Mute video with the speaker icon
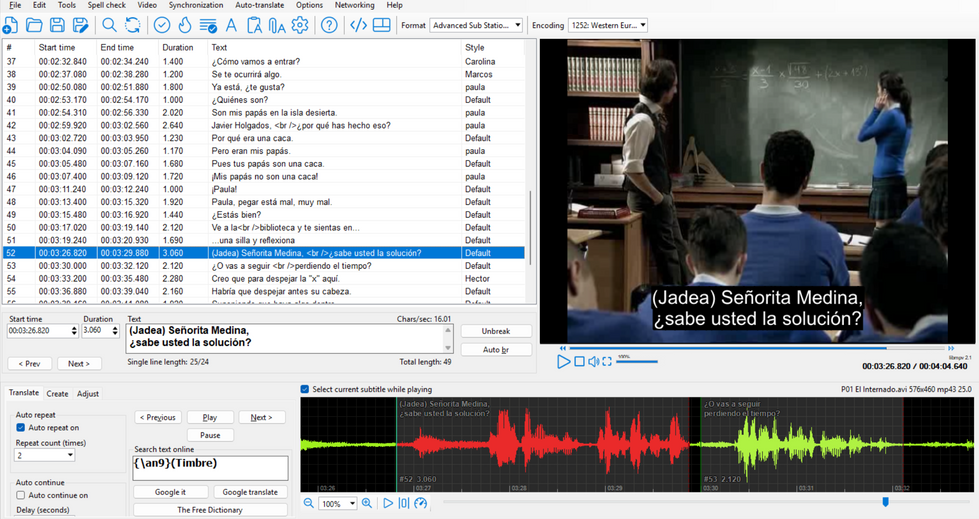The width and height of the screenshot is (979, 519). [x=593, y=362]
